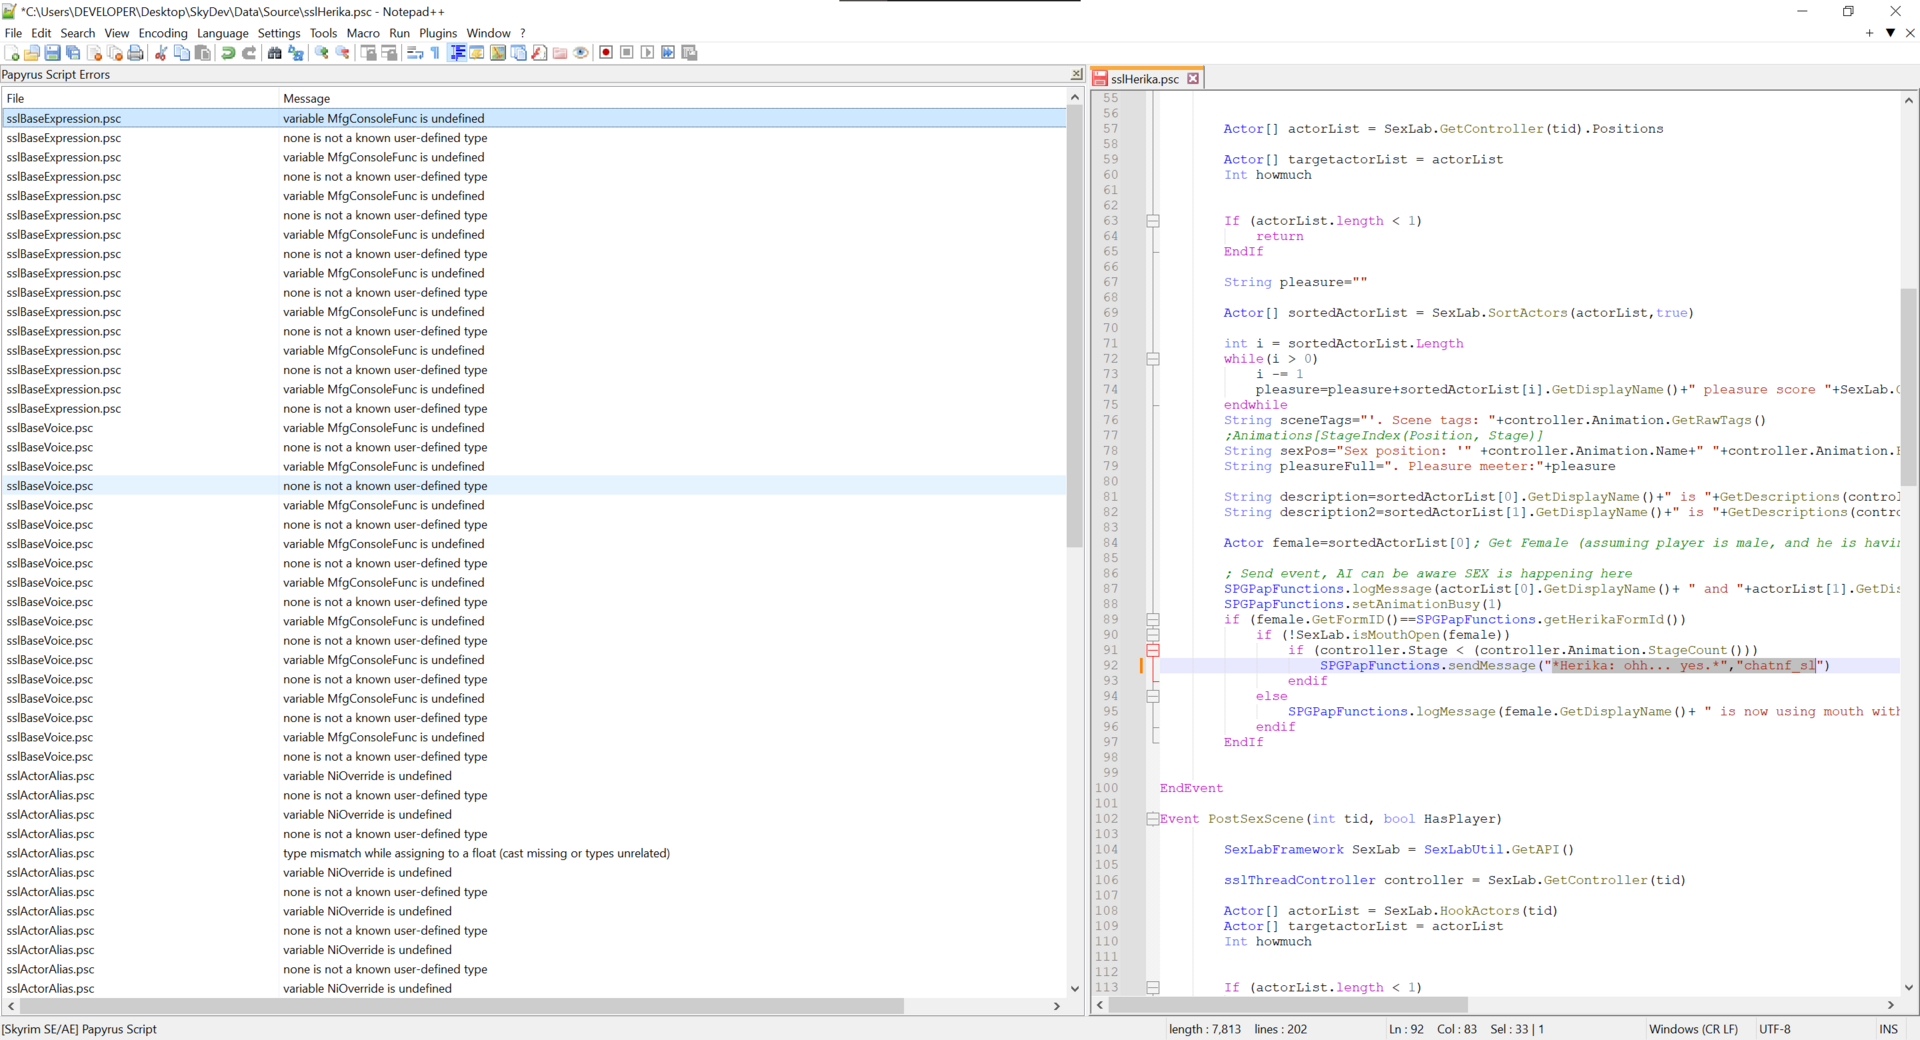This screenshot has height=1040, width=1920.
Task: Open the File menu
Action: click(13, 33)
